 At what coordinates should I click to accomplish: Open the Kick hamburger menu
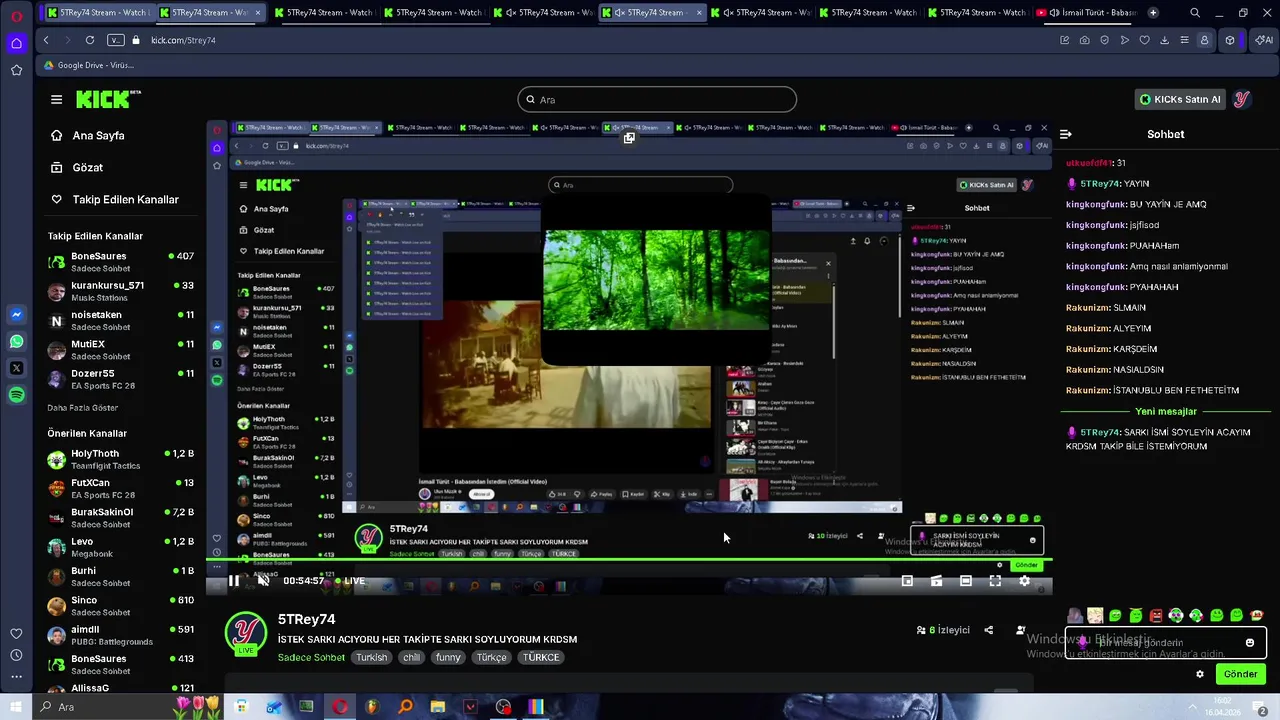(56, 99)
